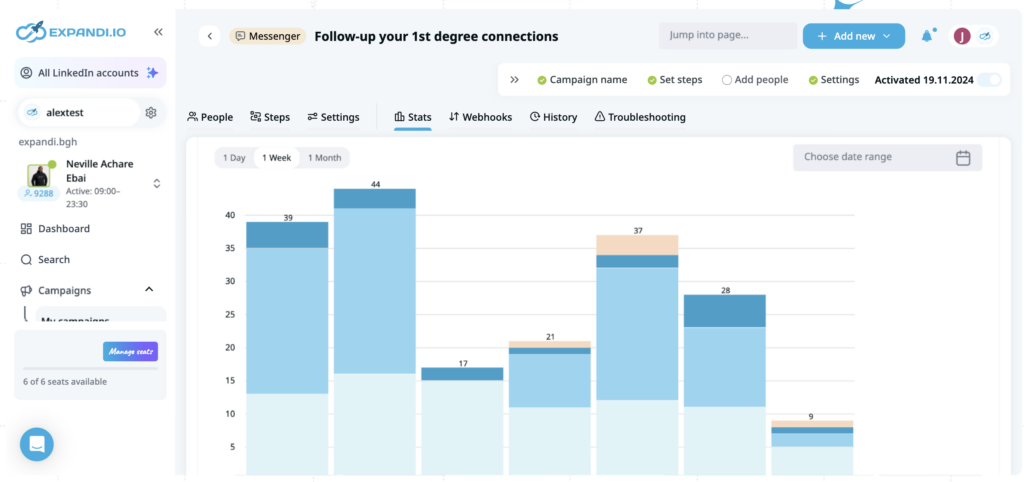Open the calendar icon in date range
The image size is (1024, 482).
(963, 157)
